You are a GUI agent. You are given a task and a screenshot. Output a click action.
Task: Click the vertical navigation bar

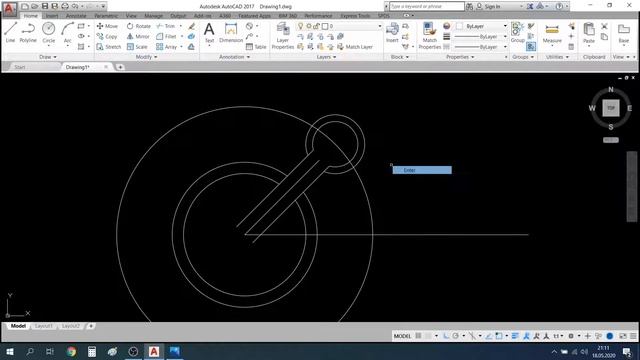(632, 187)
